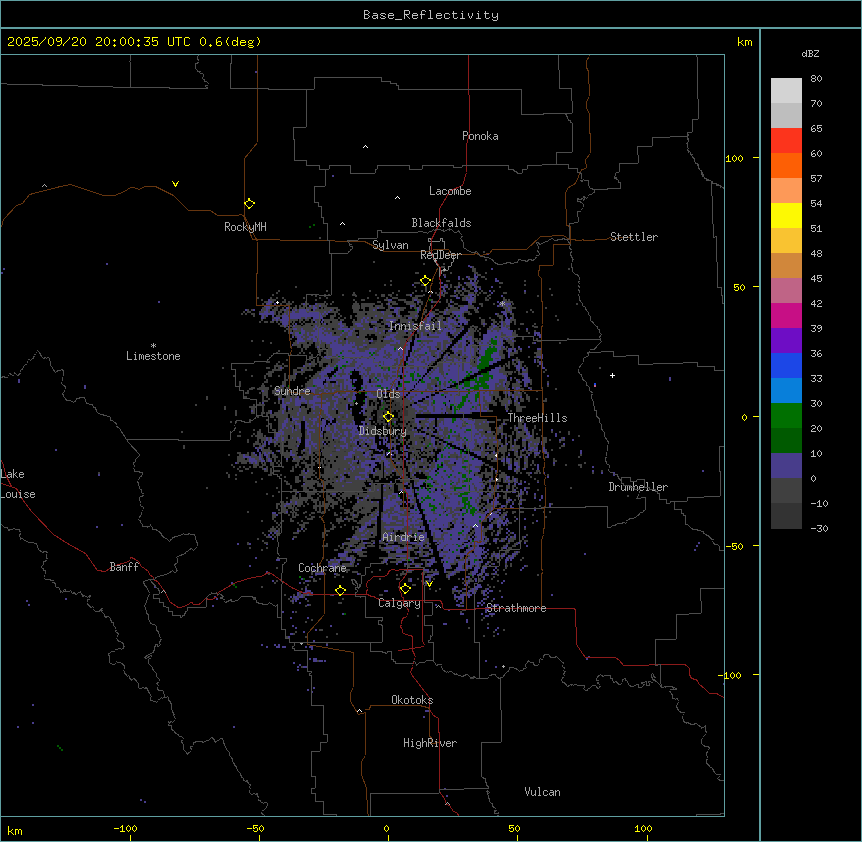Click the yellow diamond marker below Cochrane
The height and width of the screenshot is (842, 862).
pyautogui.click(x=340, y=590)
